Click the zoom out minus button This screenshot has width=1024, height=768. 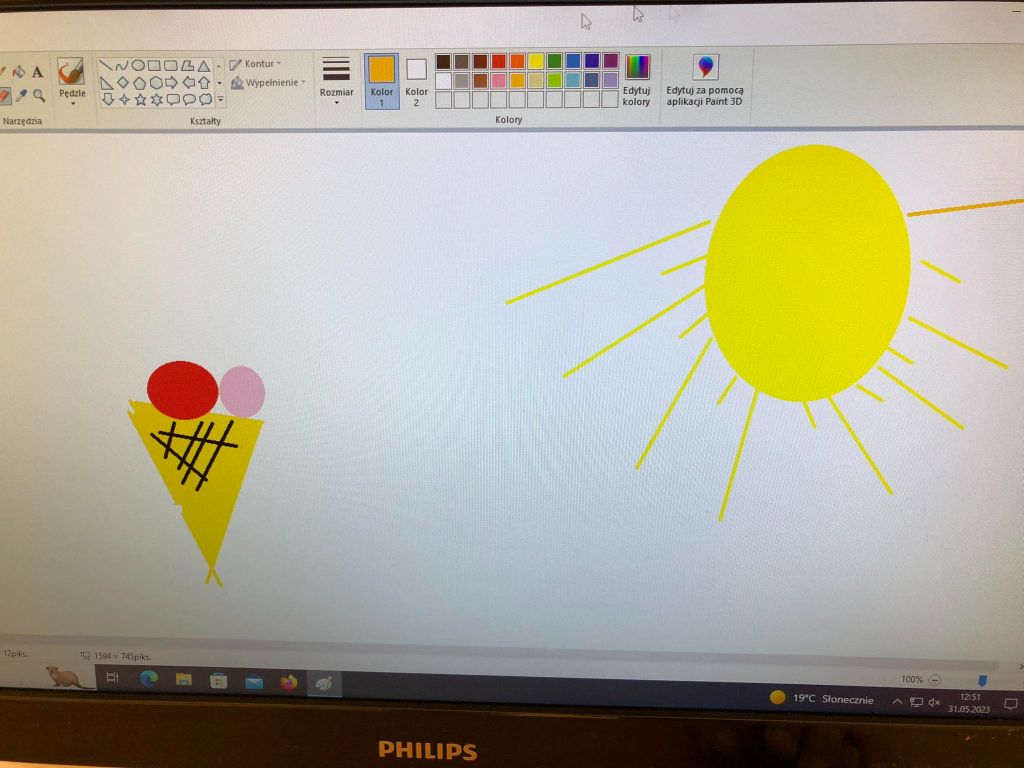935,680
